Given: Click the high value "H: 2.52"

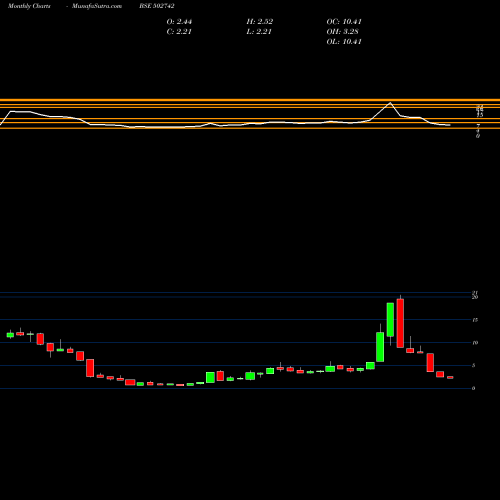Looking at the screenshot, I should [x=260, y=22].
